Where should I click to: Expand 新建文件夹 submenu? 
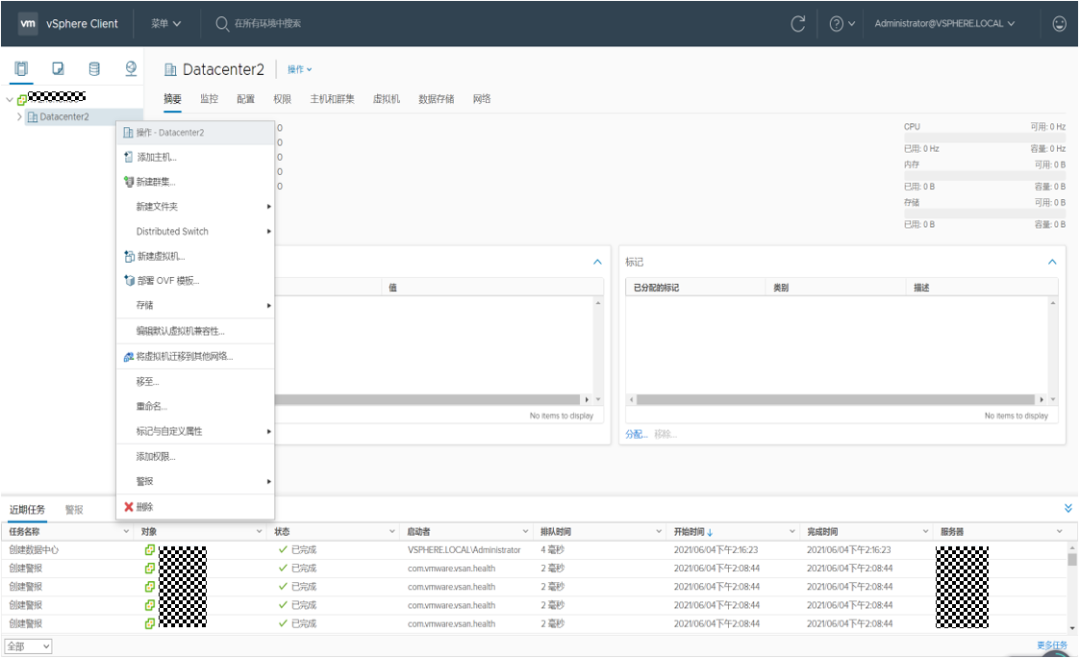click(x=196, y=207)
